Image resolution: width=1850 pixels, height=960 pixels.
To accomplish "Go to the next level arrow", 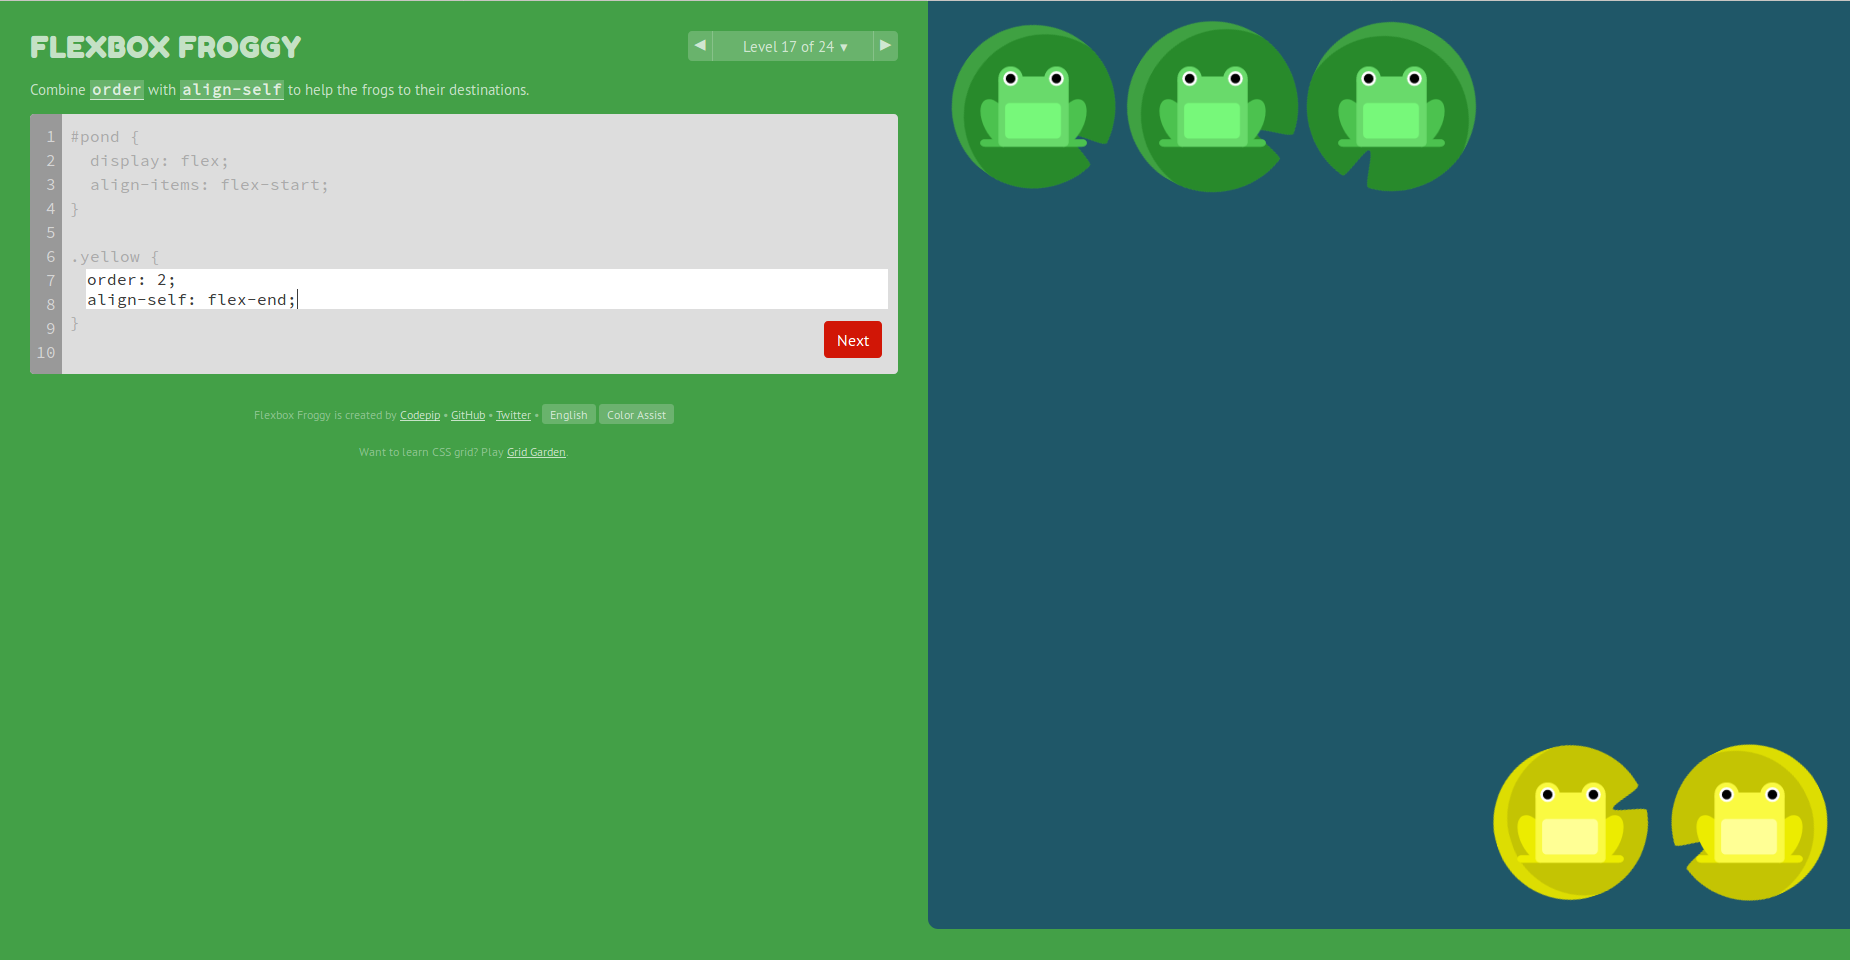I will coord(885,46).
